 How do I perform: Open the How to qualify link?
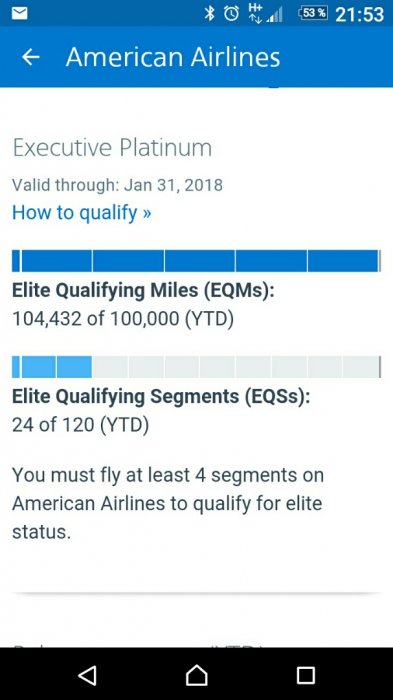(x=82, y=212)
